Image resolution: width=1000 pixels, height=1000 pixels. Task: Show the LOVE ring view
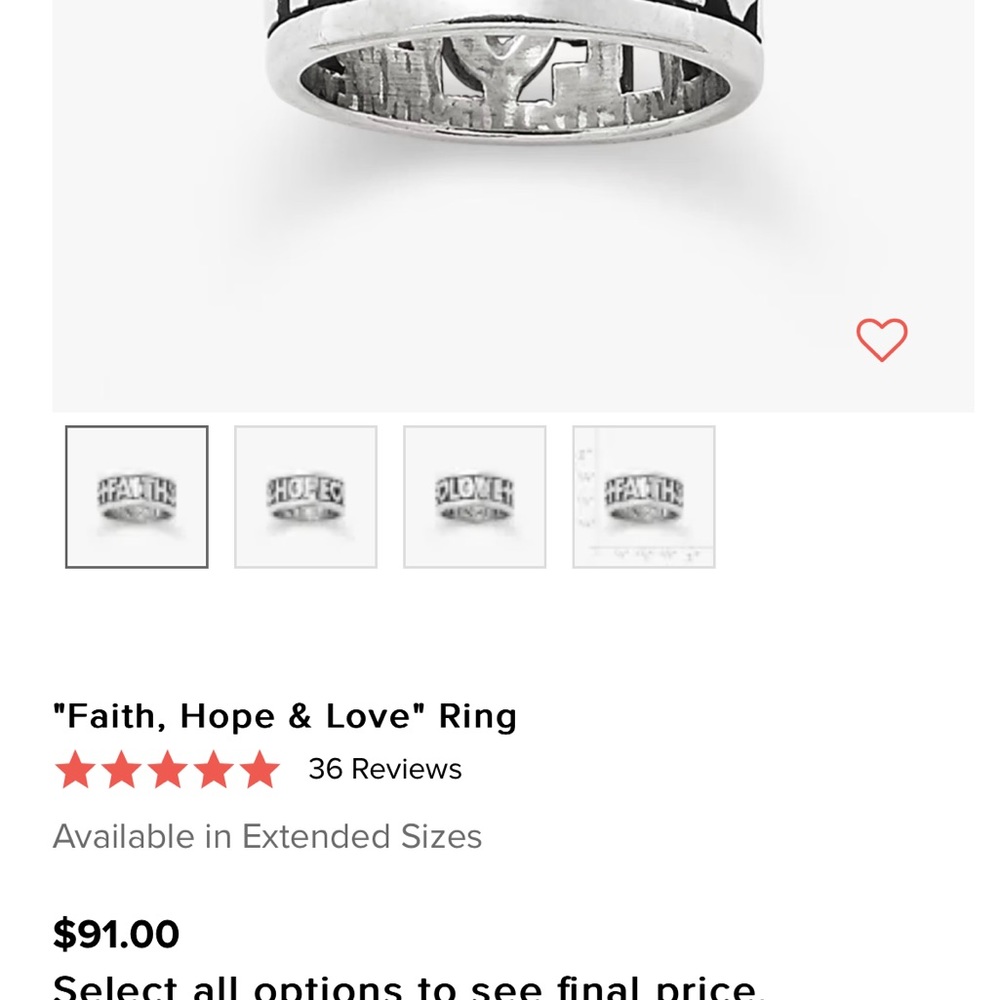coord(474,497)
